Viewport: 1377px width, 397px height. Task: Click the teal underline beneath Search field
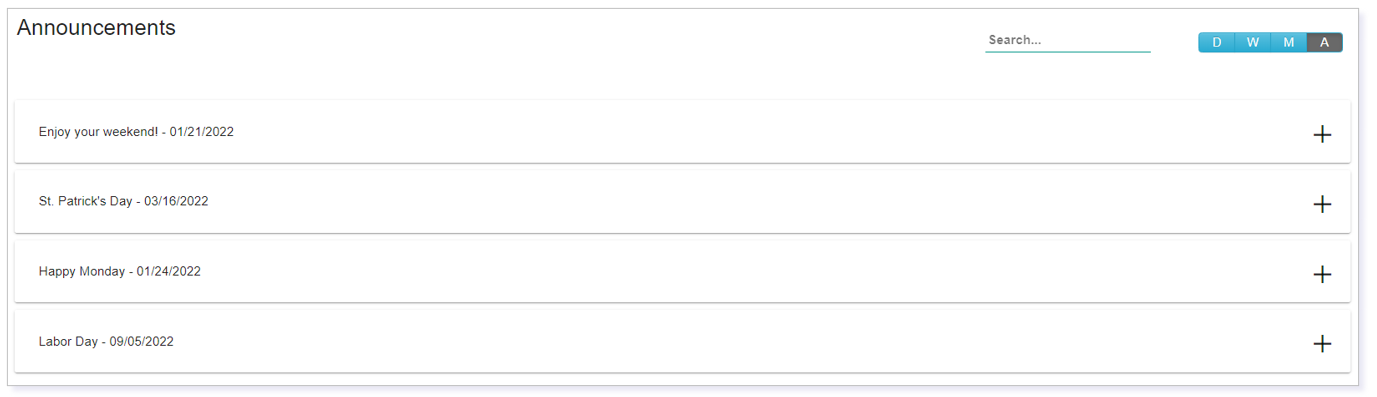[1068, 51]
